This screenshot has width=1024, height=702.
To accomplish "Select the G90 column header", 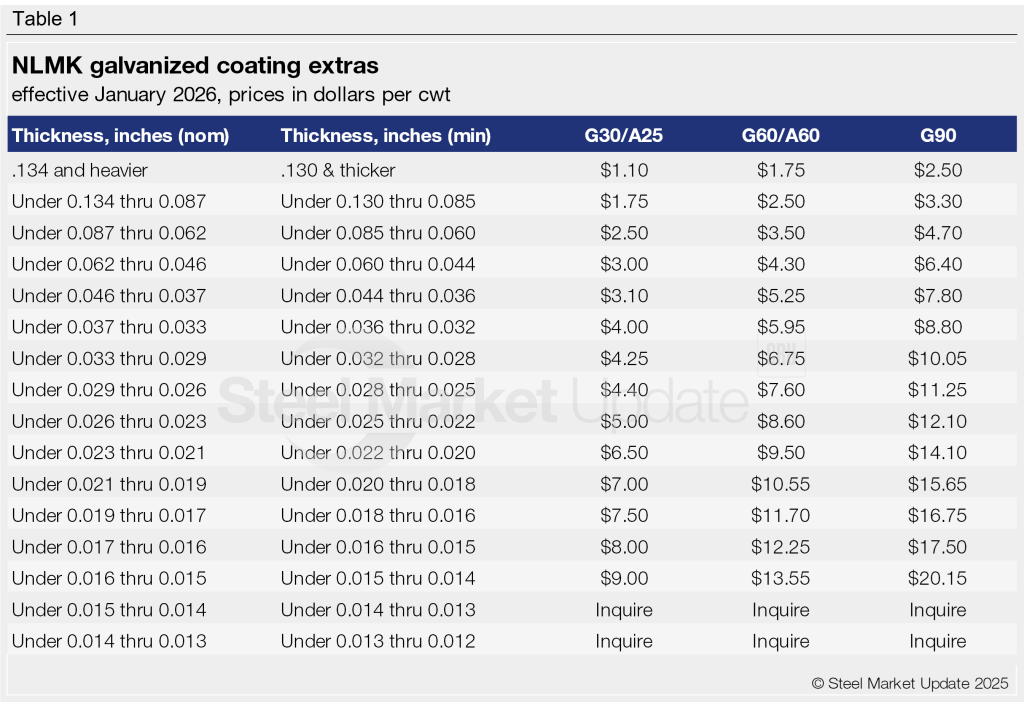I will point(937,135).
